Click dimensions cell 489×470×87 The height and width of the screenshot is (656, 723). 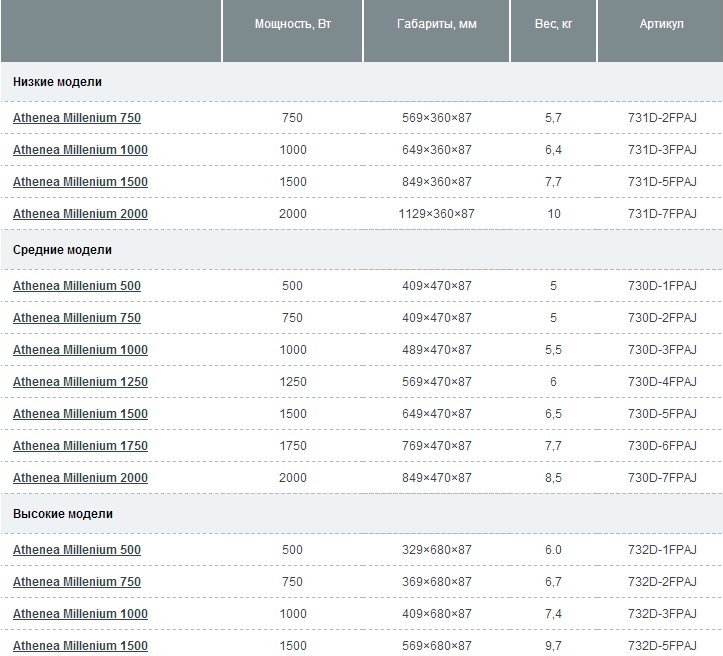point(437,350)
